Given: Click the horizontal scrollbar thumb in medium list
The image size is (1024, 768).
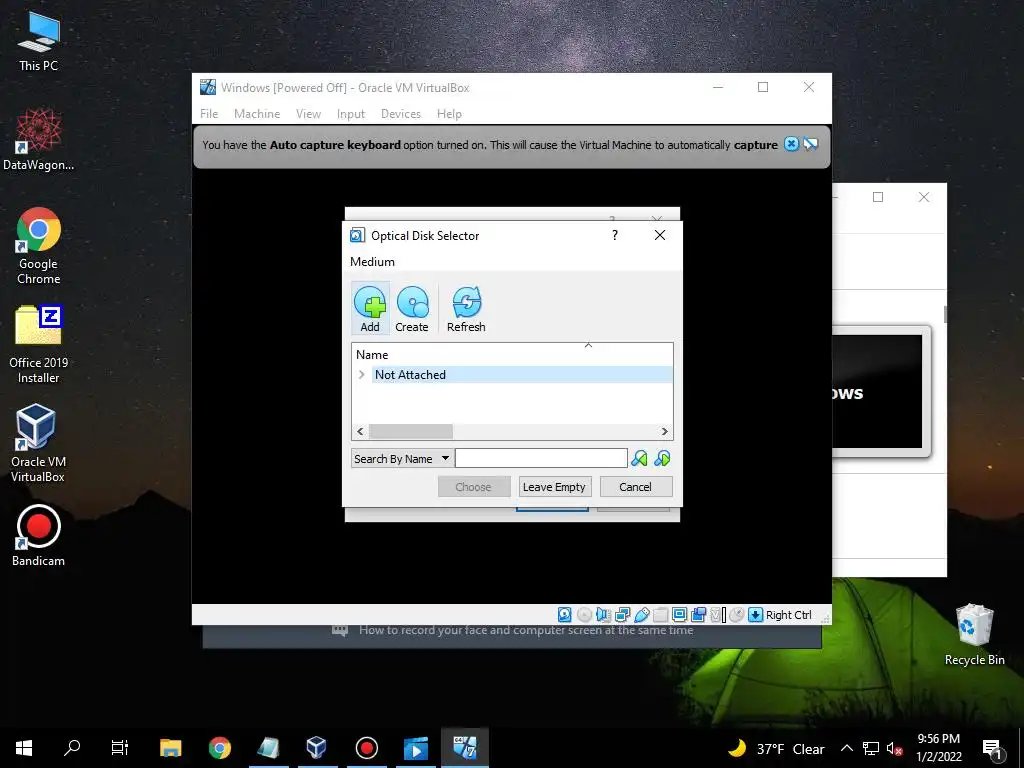Looking at the screenshot, I should 411,432.
